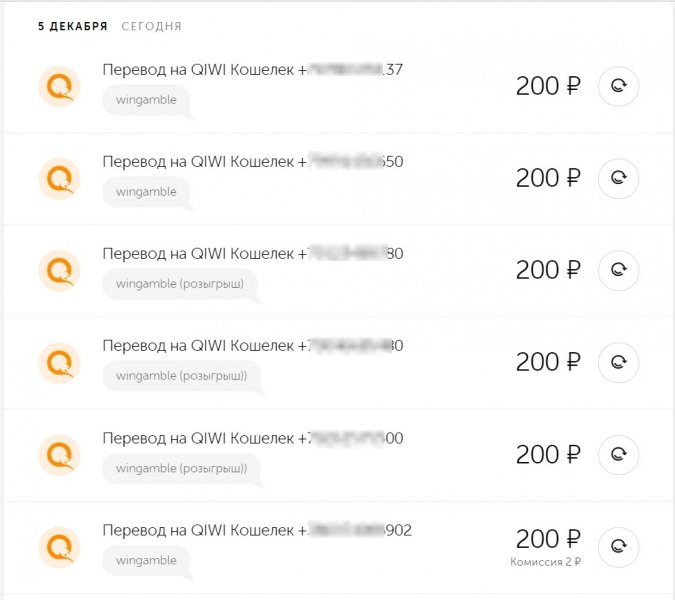This screenshot has width=675, height=600.
Task: Click QIWI logo beside wallet ending 902
Action: [x=59, y=546]
